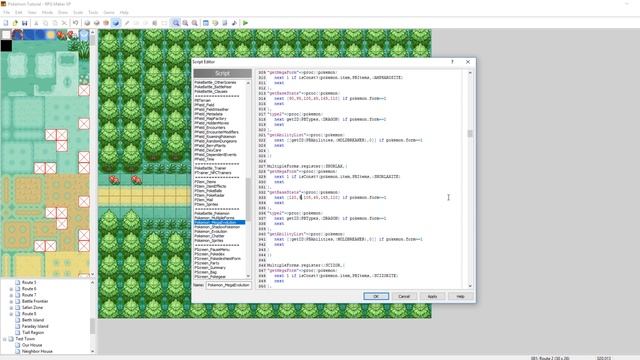Click the Open Project toolbar icon
This screenshot has width=640, height=360.
click(15, 23)
